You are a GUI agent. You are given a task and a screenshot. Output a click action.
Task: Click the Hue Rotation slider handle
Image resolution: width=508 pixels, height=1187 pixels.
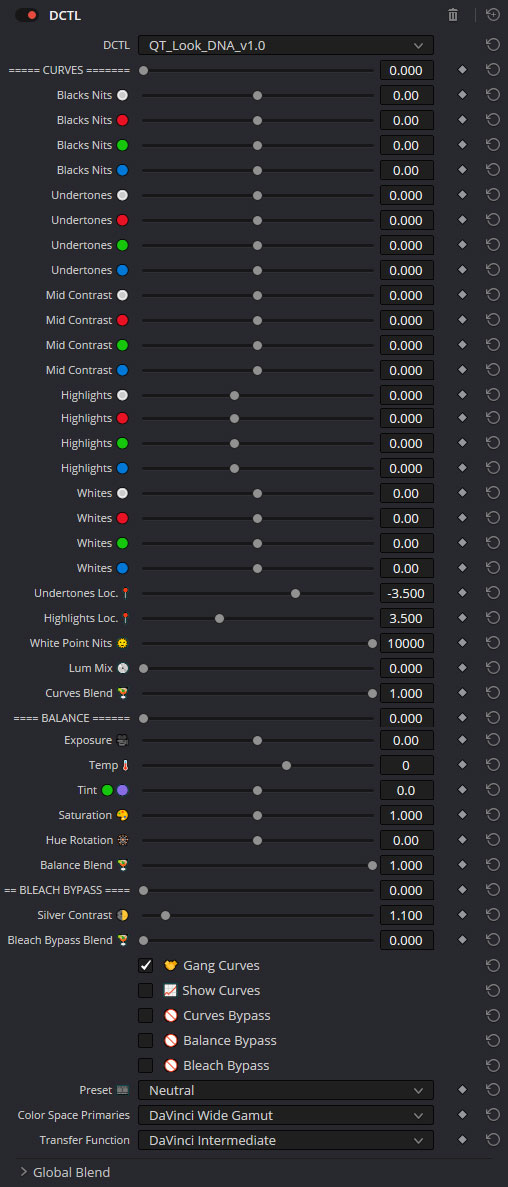[257, 840]
